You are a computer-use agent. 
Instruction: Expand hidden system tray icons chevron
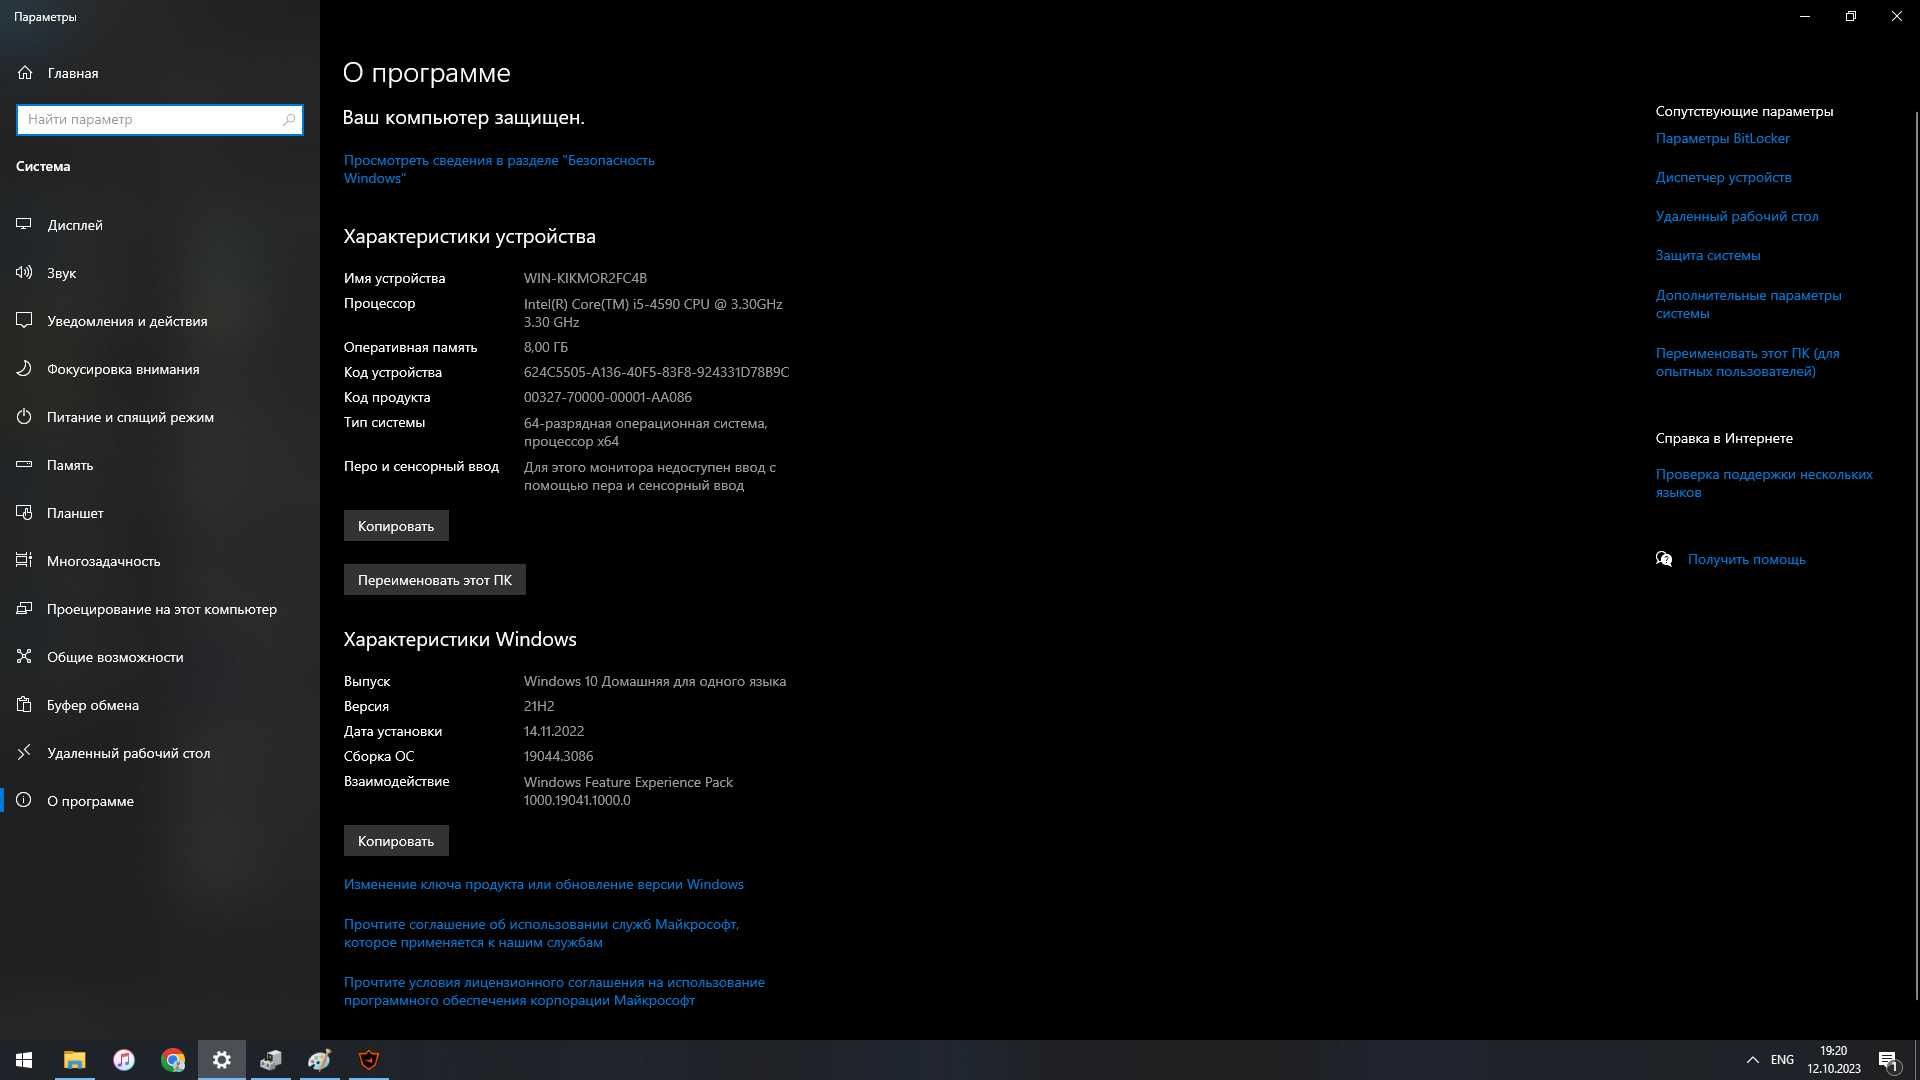(x=1752, y=1060)
